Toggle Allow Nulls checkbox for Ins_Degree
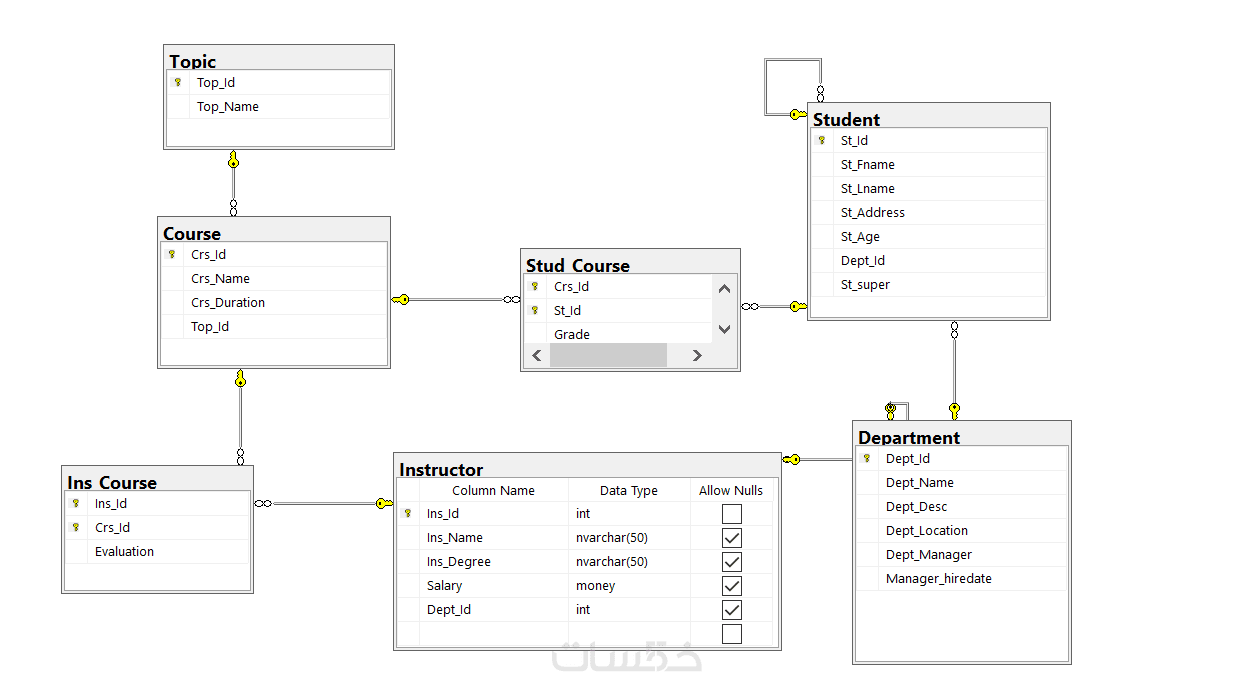This screenshot has height=686, width=1254. [x=732, y=562]
